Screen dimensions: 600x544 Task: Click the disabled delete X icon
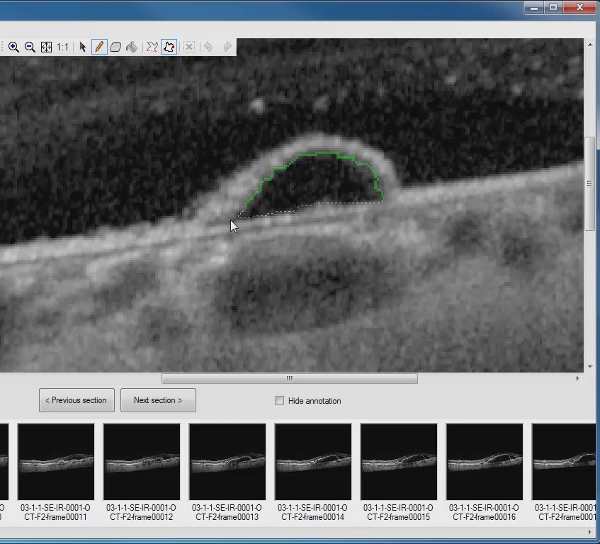coord(189,47)
